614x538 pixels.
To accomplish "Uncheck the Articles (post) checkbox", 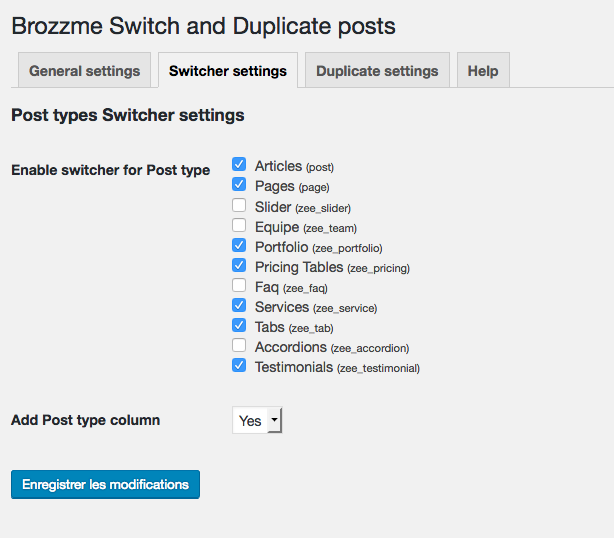I will coord(239,165).
